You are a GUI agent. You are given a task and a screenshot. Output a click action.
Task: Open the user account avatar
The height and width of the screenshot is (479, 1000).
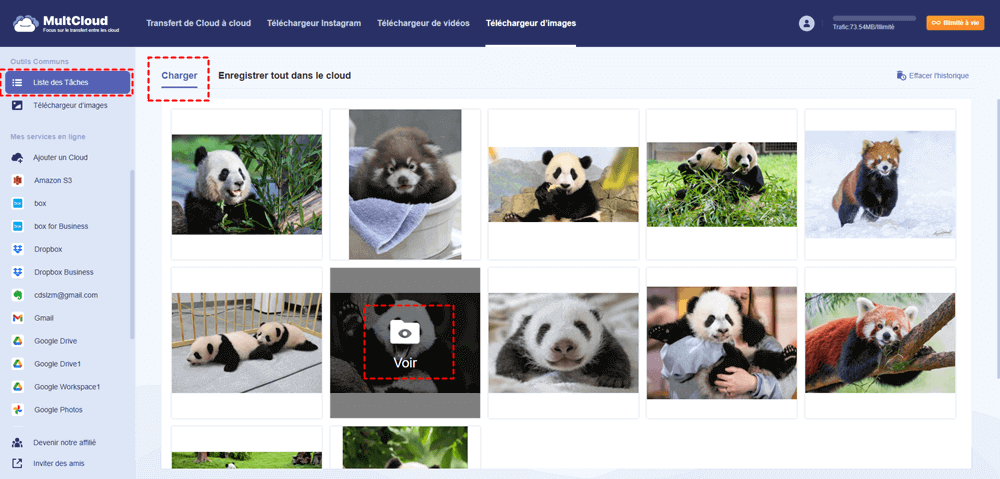(x=806, y=23)
